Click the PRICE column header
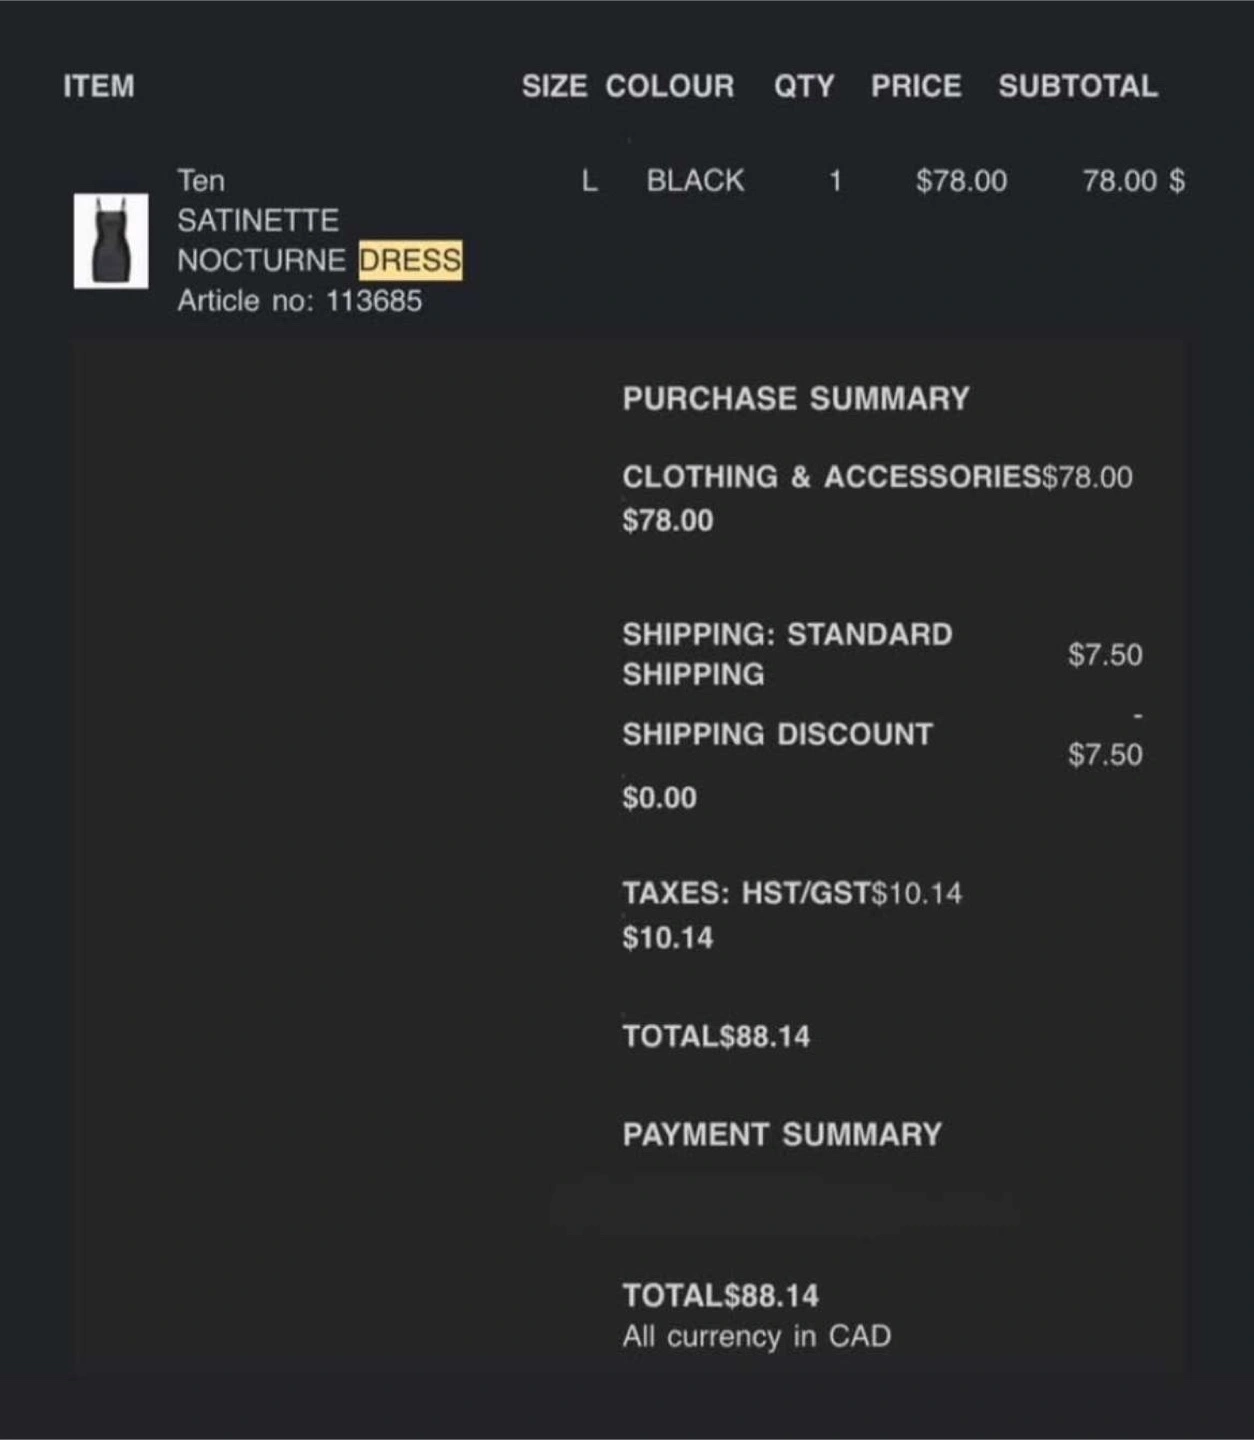 [916, 86]
